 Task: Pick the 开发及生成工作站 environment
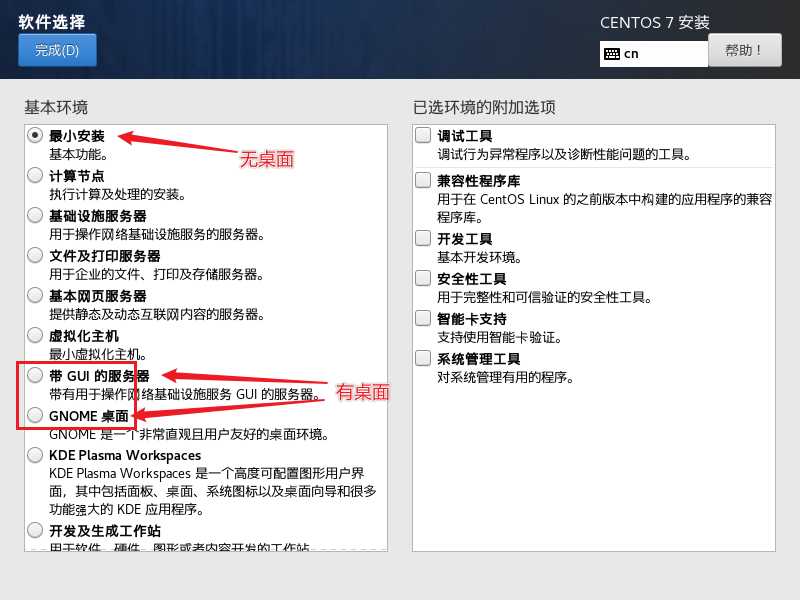35,530
